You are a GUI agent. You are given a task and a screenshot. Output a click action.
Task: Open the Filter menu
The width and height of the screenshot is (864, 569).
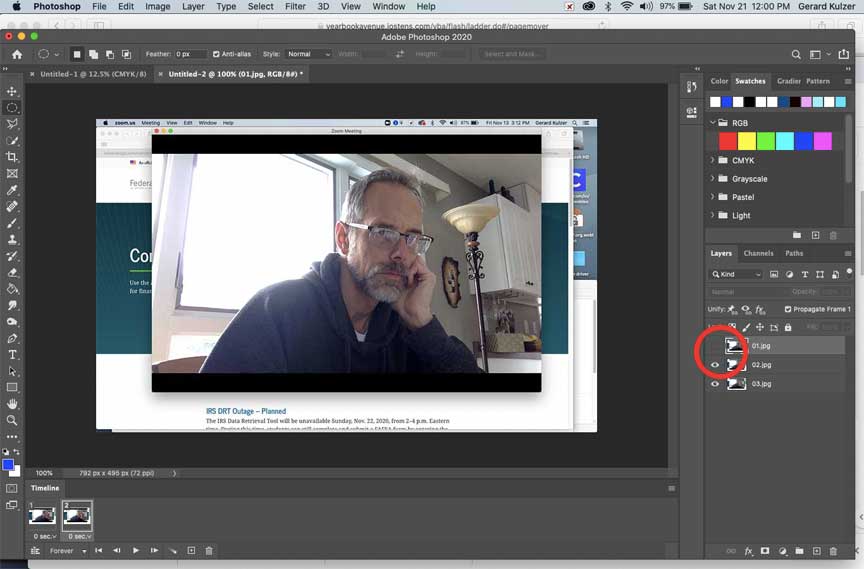click(x=295, y=7)
